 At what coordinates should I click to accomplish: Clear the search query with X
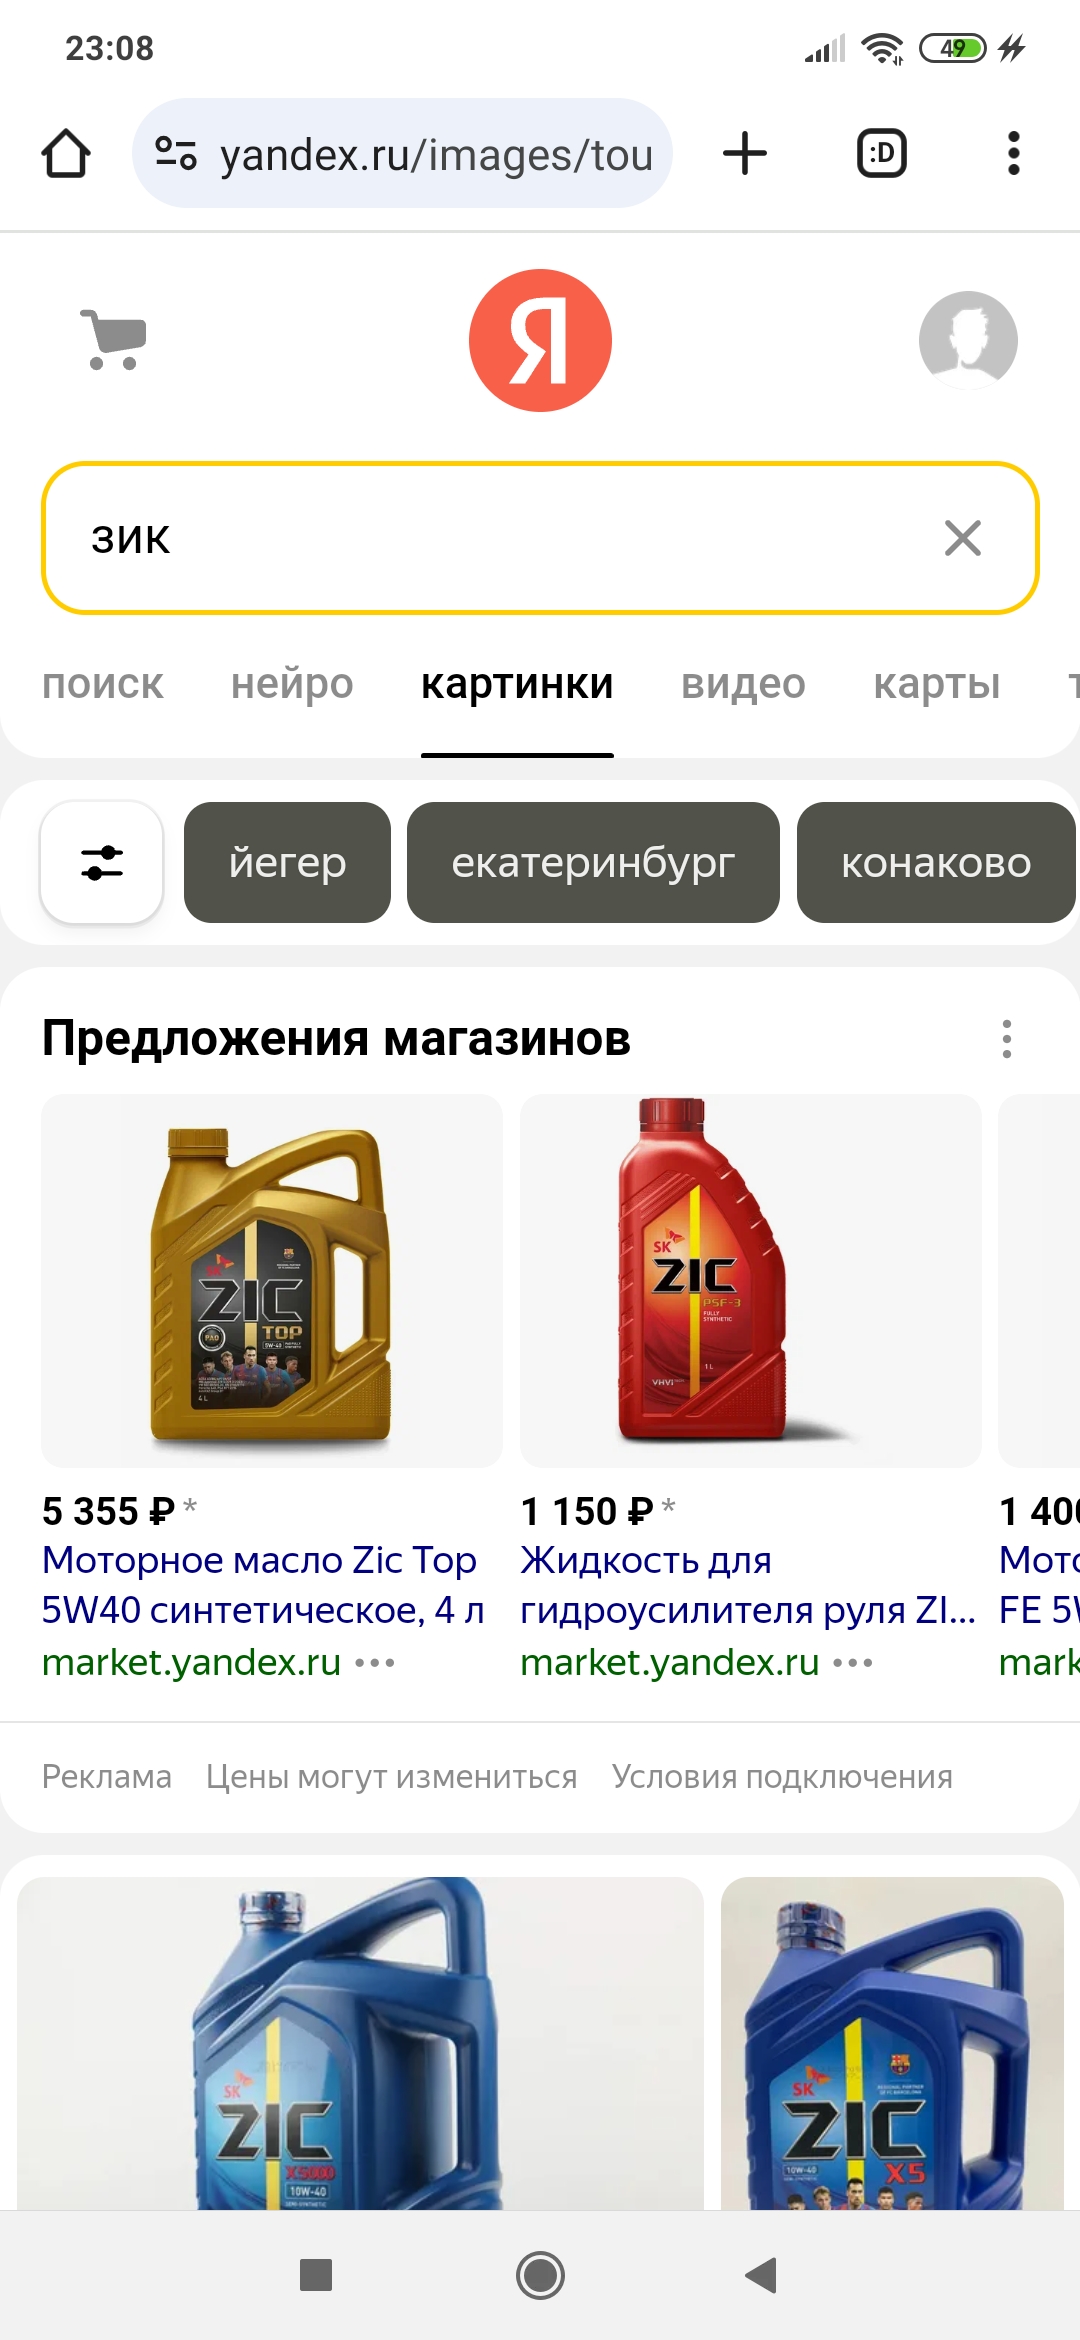[x=963, y=538]
